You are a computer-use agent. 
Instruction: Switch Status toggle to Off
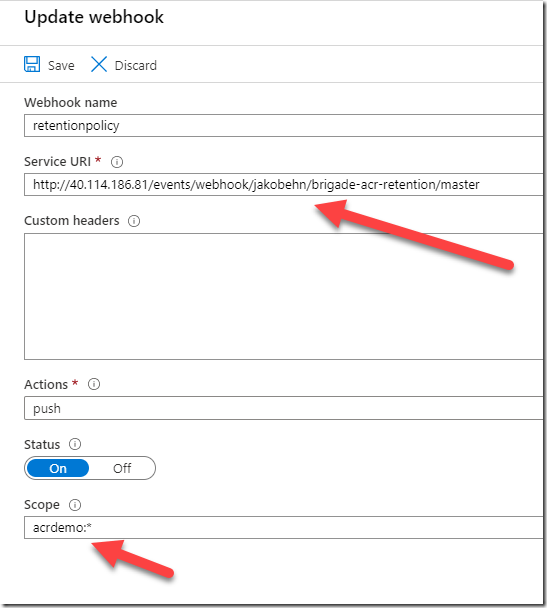[x=122, y=468]
